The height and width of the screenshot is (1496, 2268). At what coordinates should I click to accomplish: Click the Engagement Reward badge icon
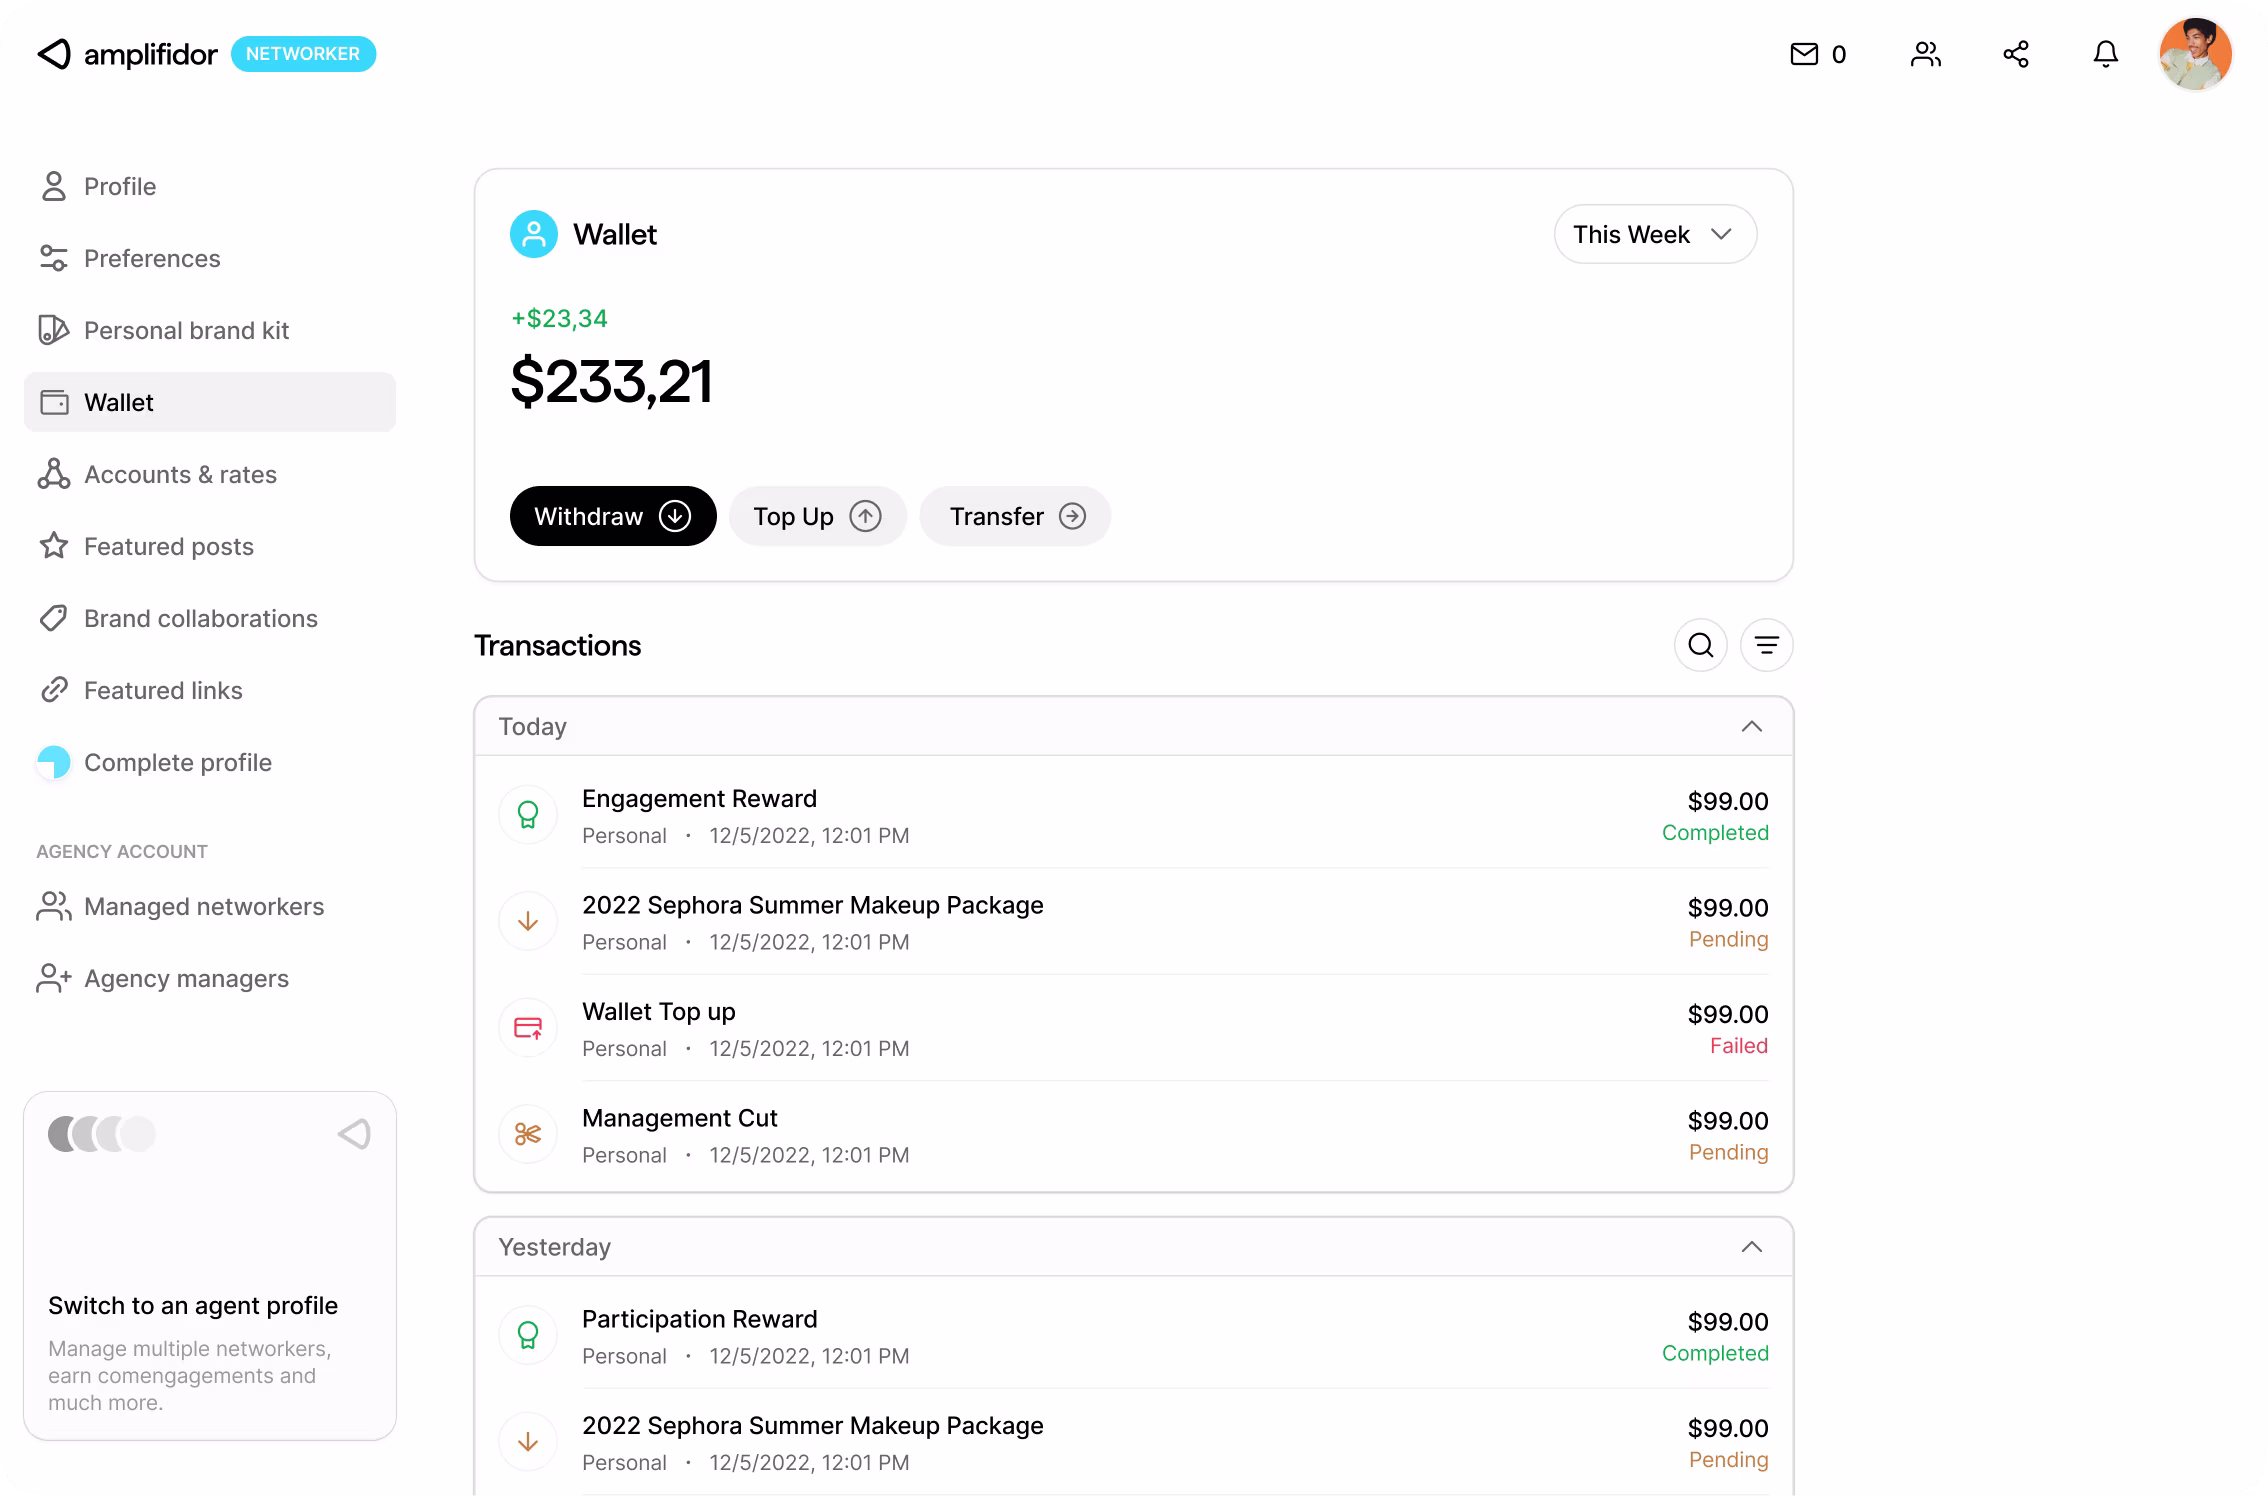point(528,815)
